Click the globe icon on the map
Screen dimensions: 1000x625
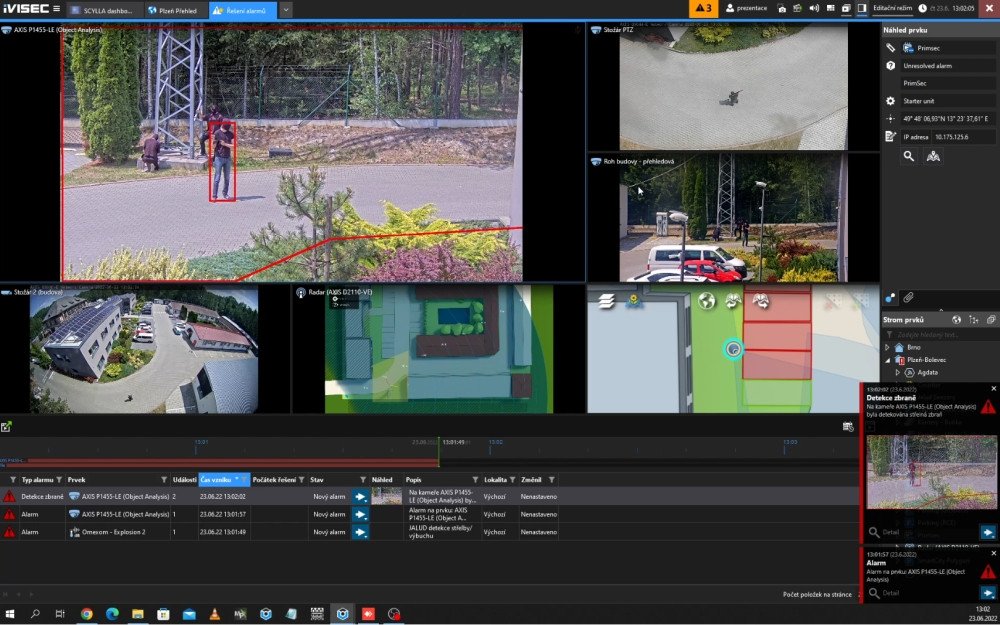pos(707,300)
